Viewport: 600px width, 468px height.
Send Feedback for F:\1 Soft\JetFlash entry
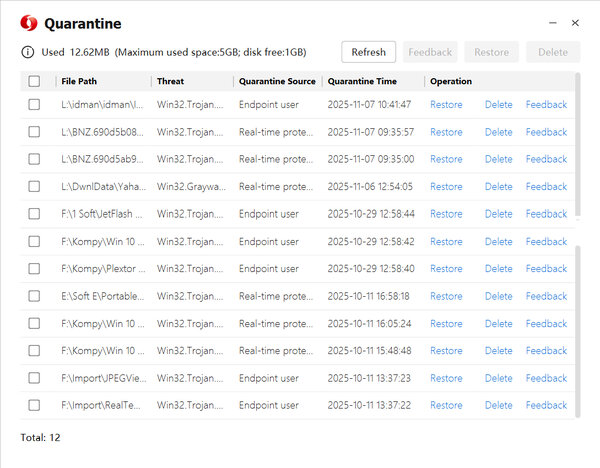click(x=546, y=214)
